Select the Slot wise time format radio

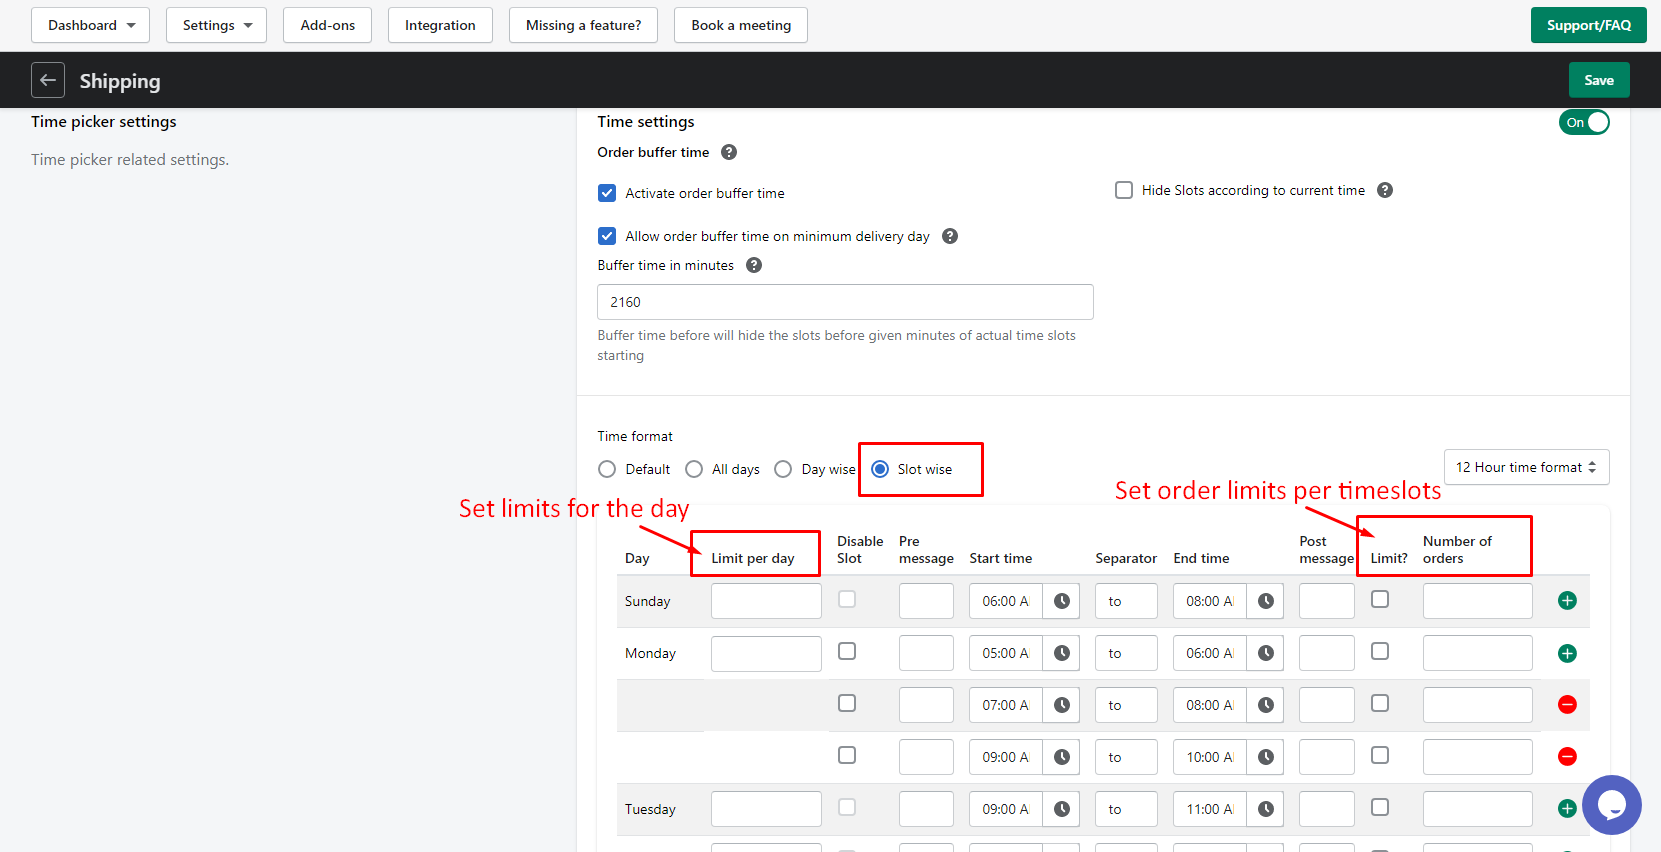(880, 469)
